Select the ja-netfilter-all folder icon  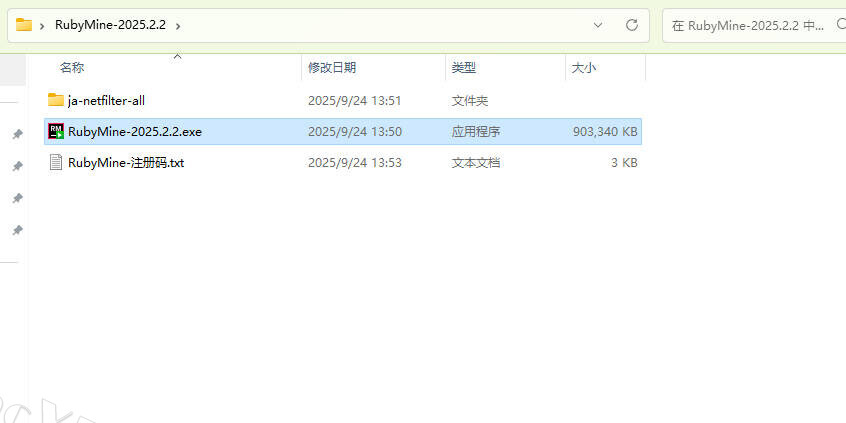pos(56,100)
